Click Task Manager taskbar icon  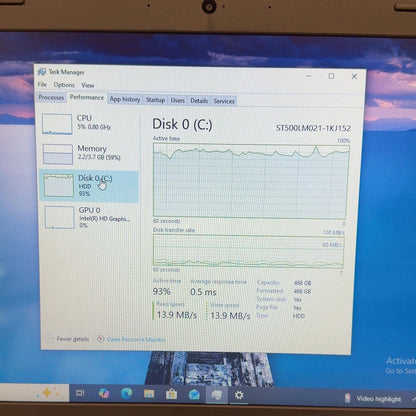[x=216, y=395]
